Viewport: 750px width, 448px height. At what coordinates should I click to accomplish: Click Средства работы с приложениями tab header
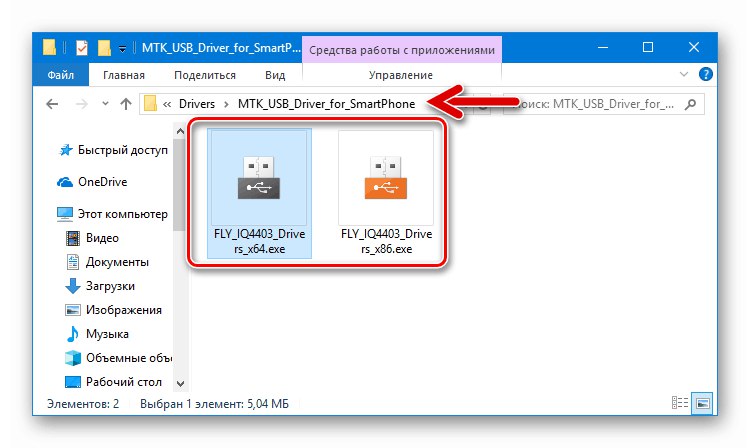402,50
